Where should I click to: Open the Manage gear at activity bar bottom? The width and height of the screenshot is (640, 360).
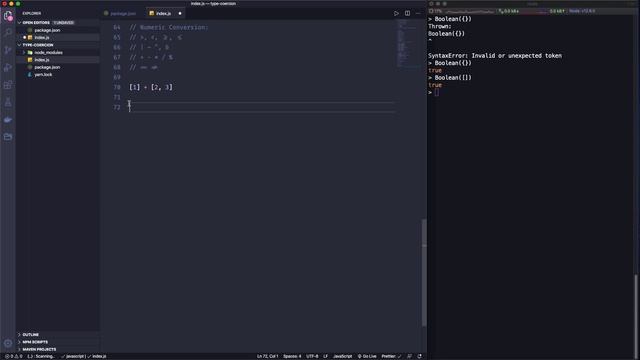(x=8, y=343)
